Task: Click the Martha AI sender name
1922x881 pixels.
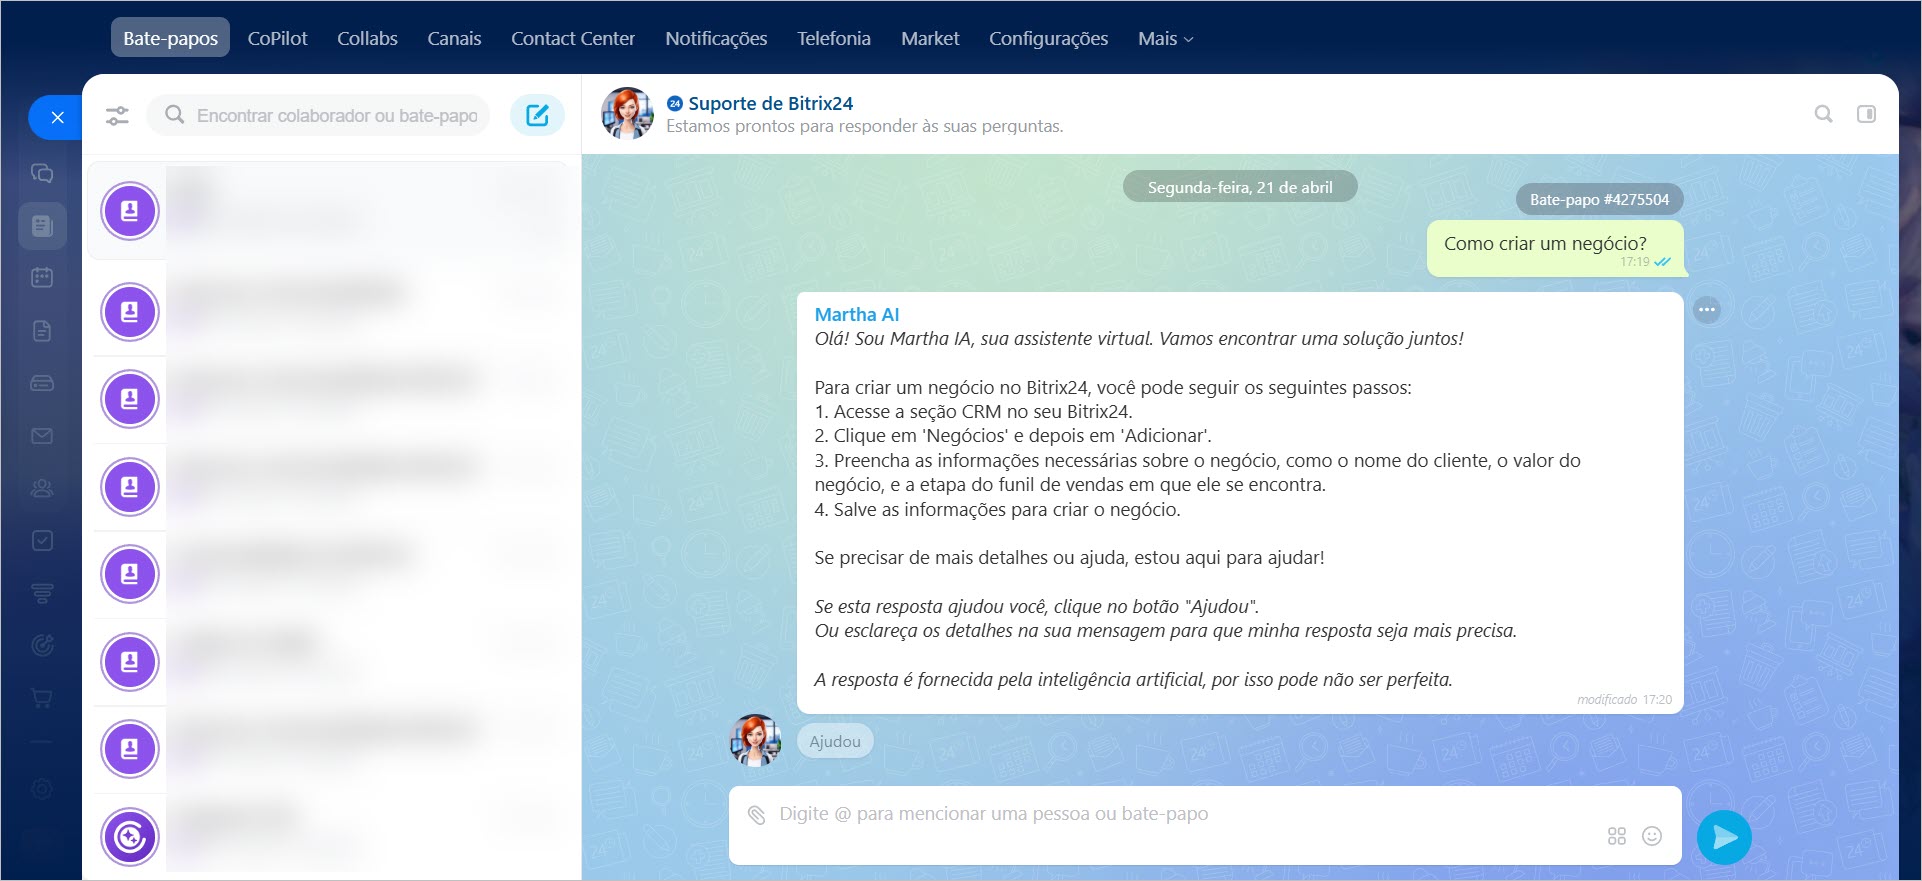Action: [857, 314]
